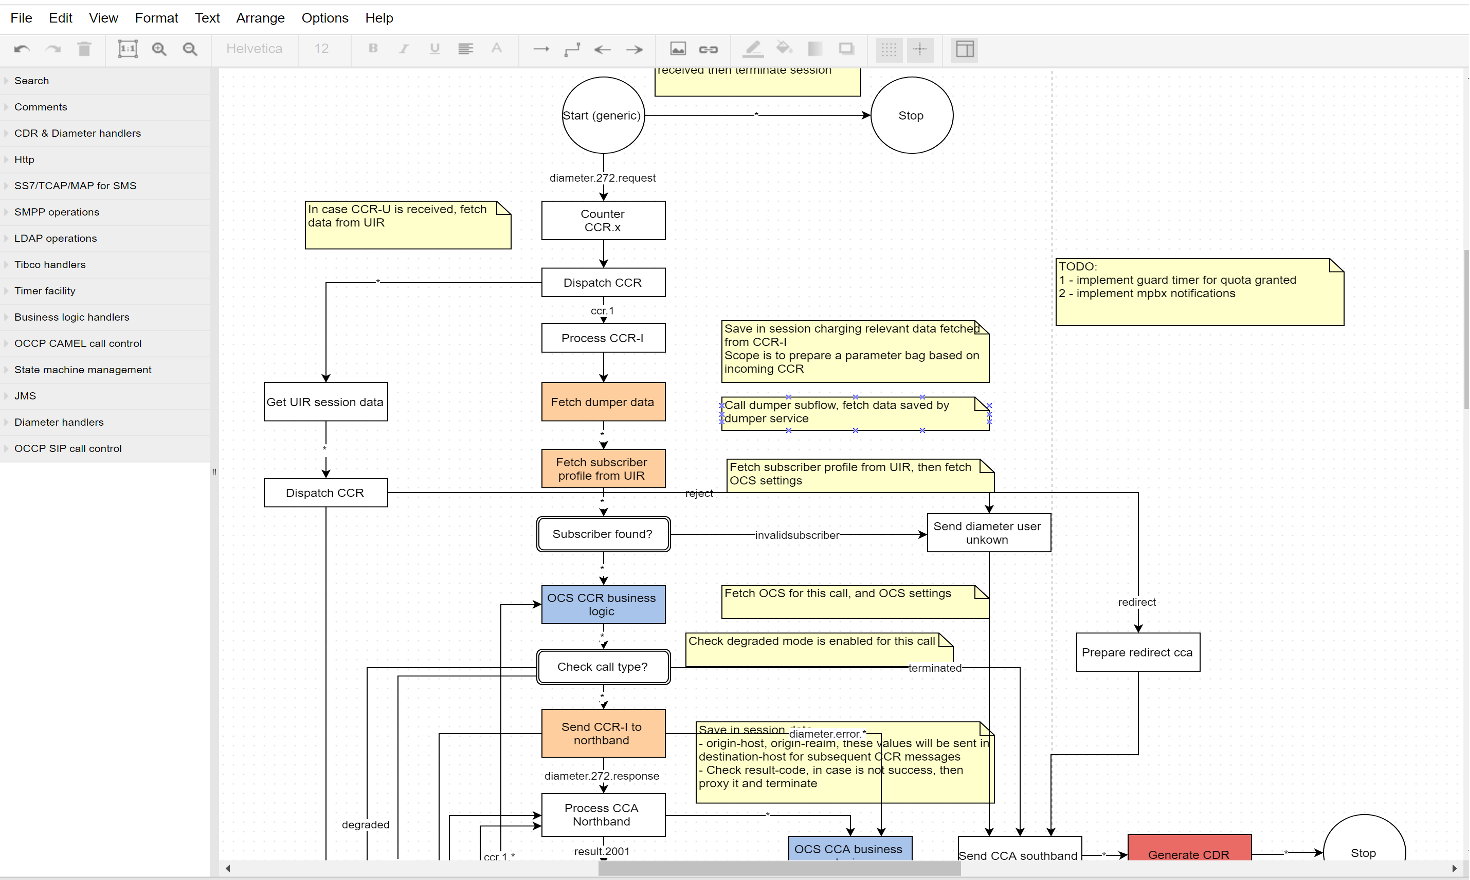
Task: Expand the Diameter handlers section
Action: [105, 422]
